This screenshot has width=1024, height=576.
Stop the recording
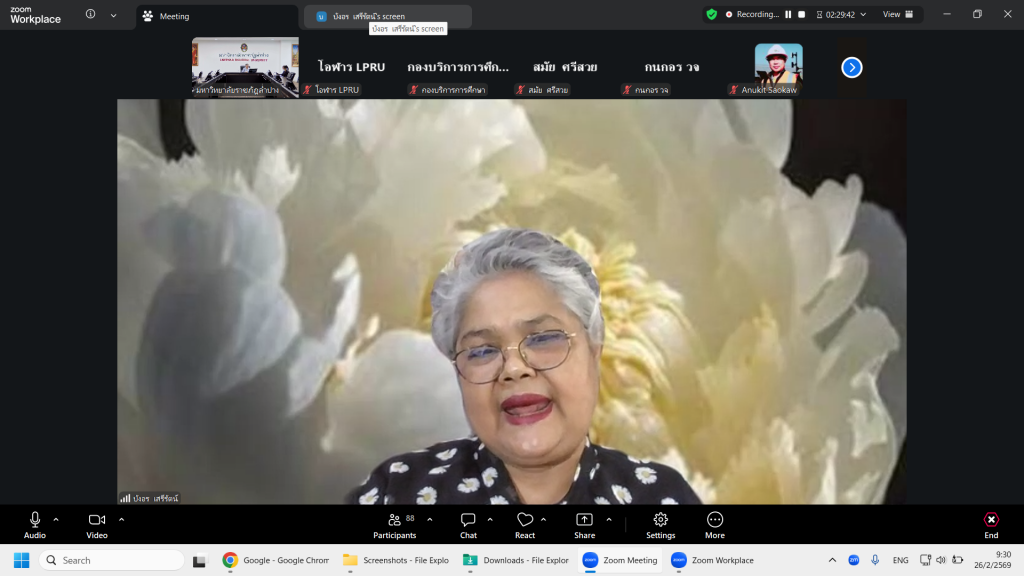801,15
